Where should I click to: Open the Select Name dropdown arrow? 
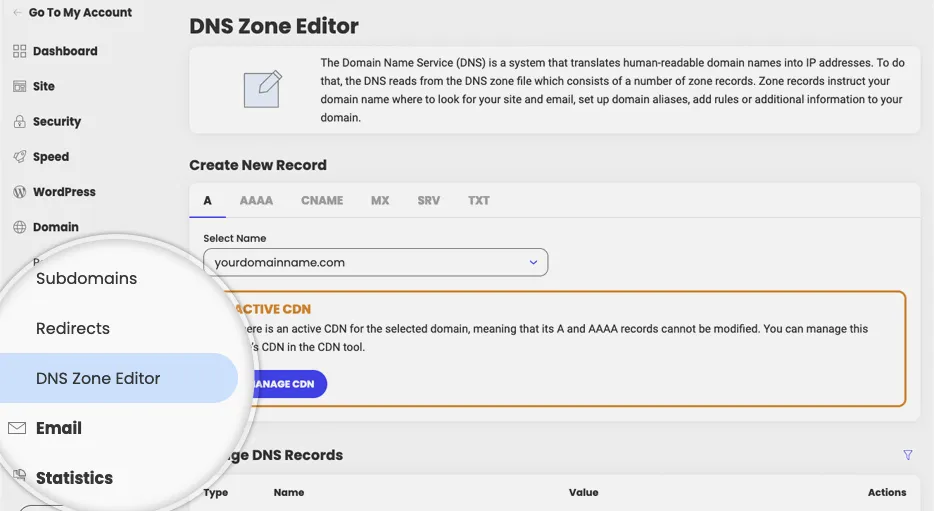(534, 263)
